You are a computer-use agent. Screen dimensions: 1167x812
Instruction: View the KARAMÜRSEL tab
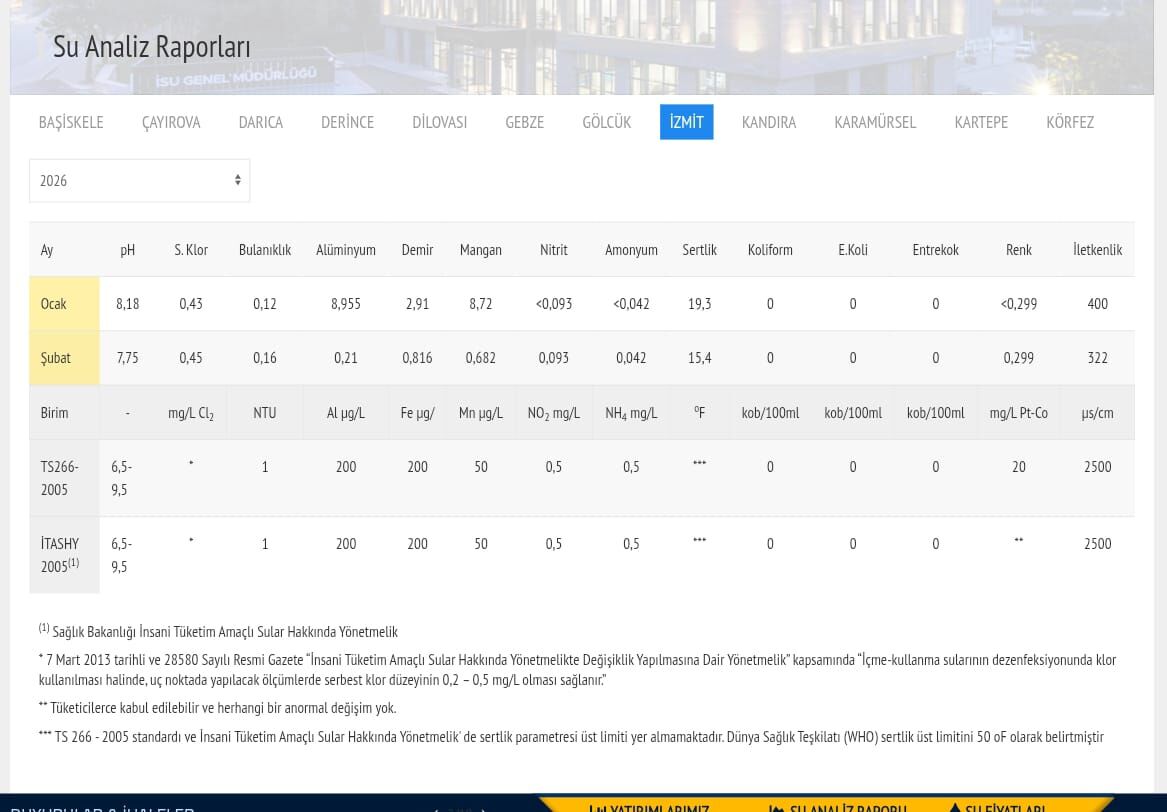[875, 122]
